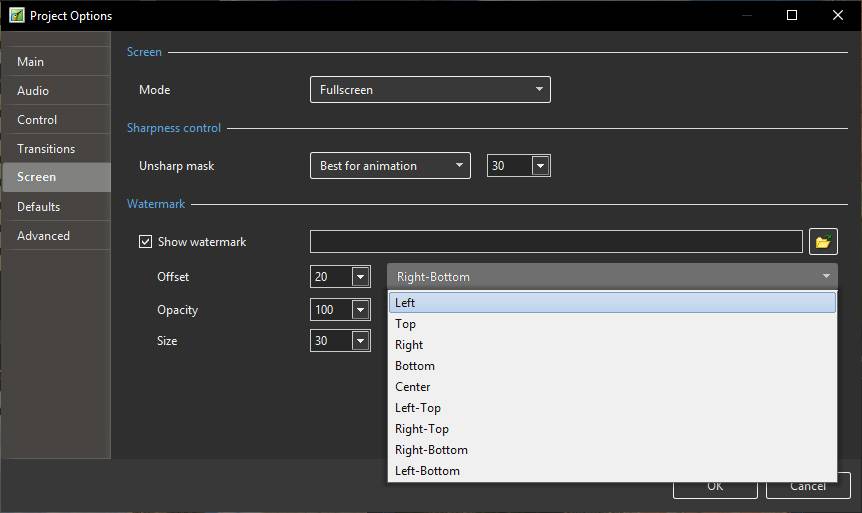Expand the Size value dropdown arrow
The image size is (862, 513).
[x=361, y=341]
